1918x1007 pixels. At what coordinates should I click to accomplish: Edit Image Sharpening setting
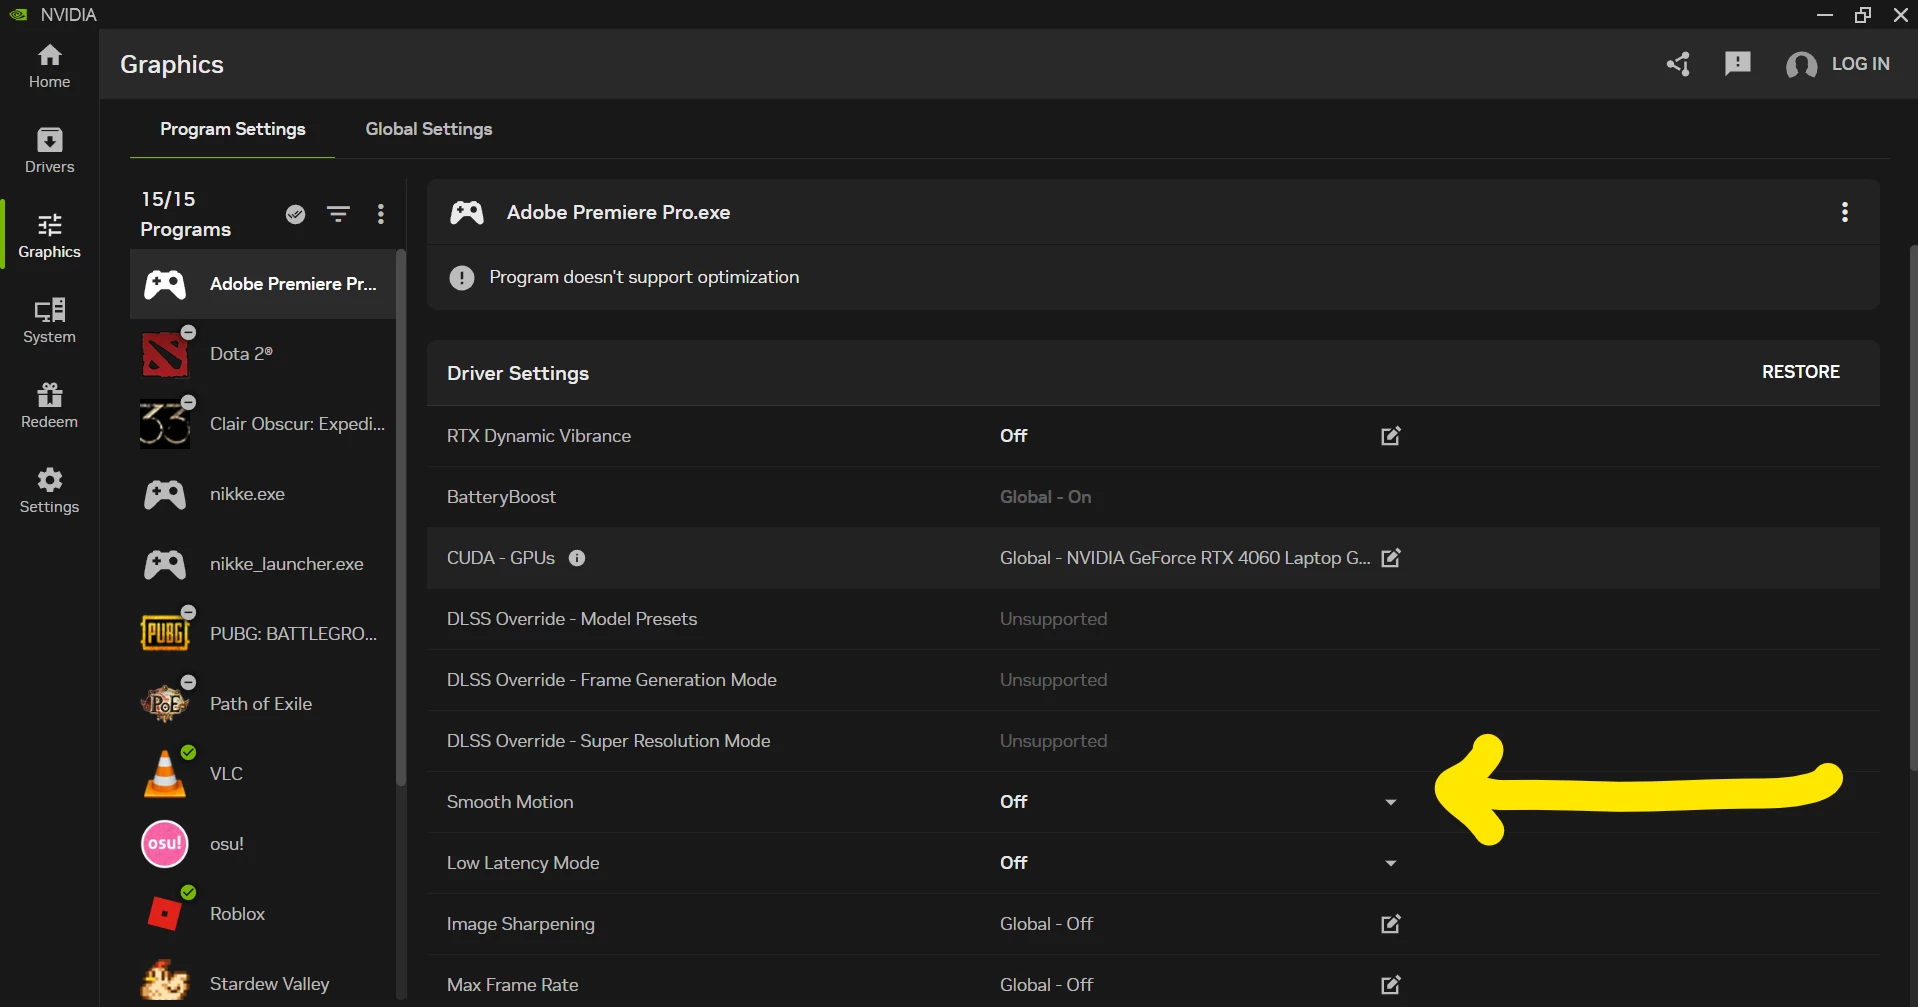[x=1391, y=924]
